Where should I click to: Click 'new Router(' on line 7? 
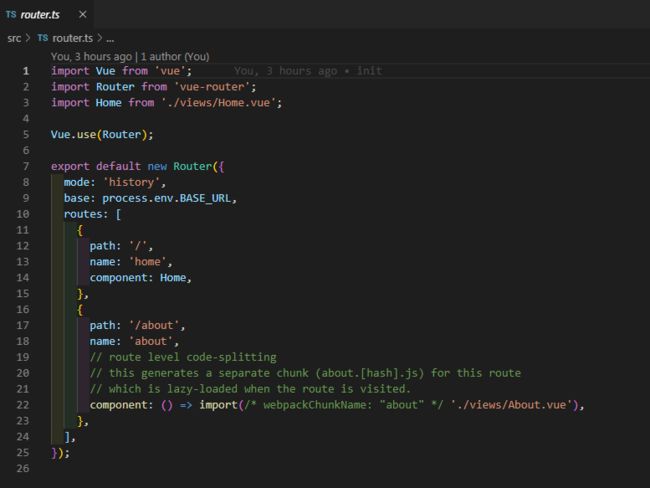tap(183, 166)
